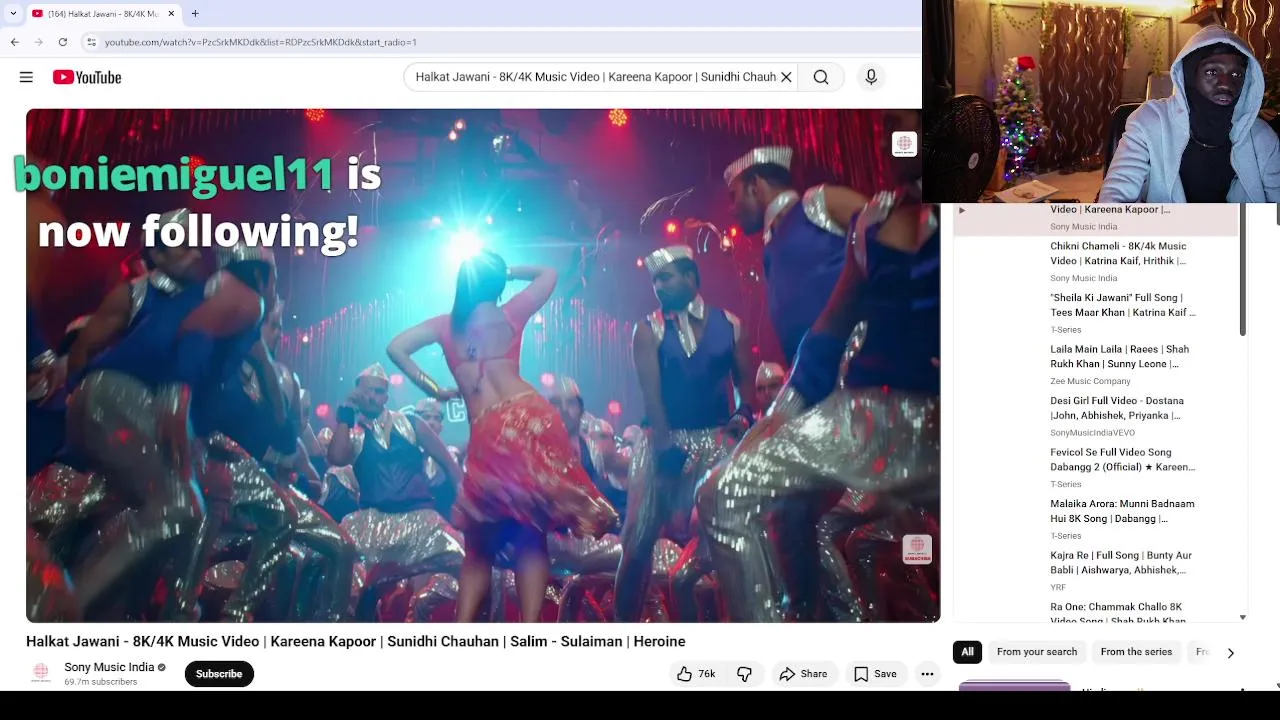Like the video with thumbs up
Screen dimensions: 1280x720
point(696,674)
